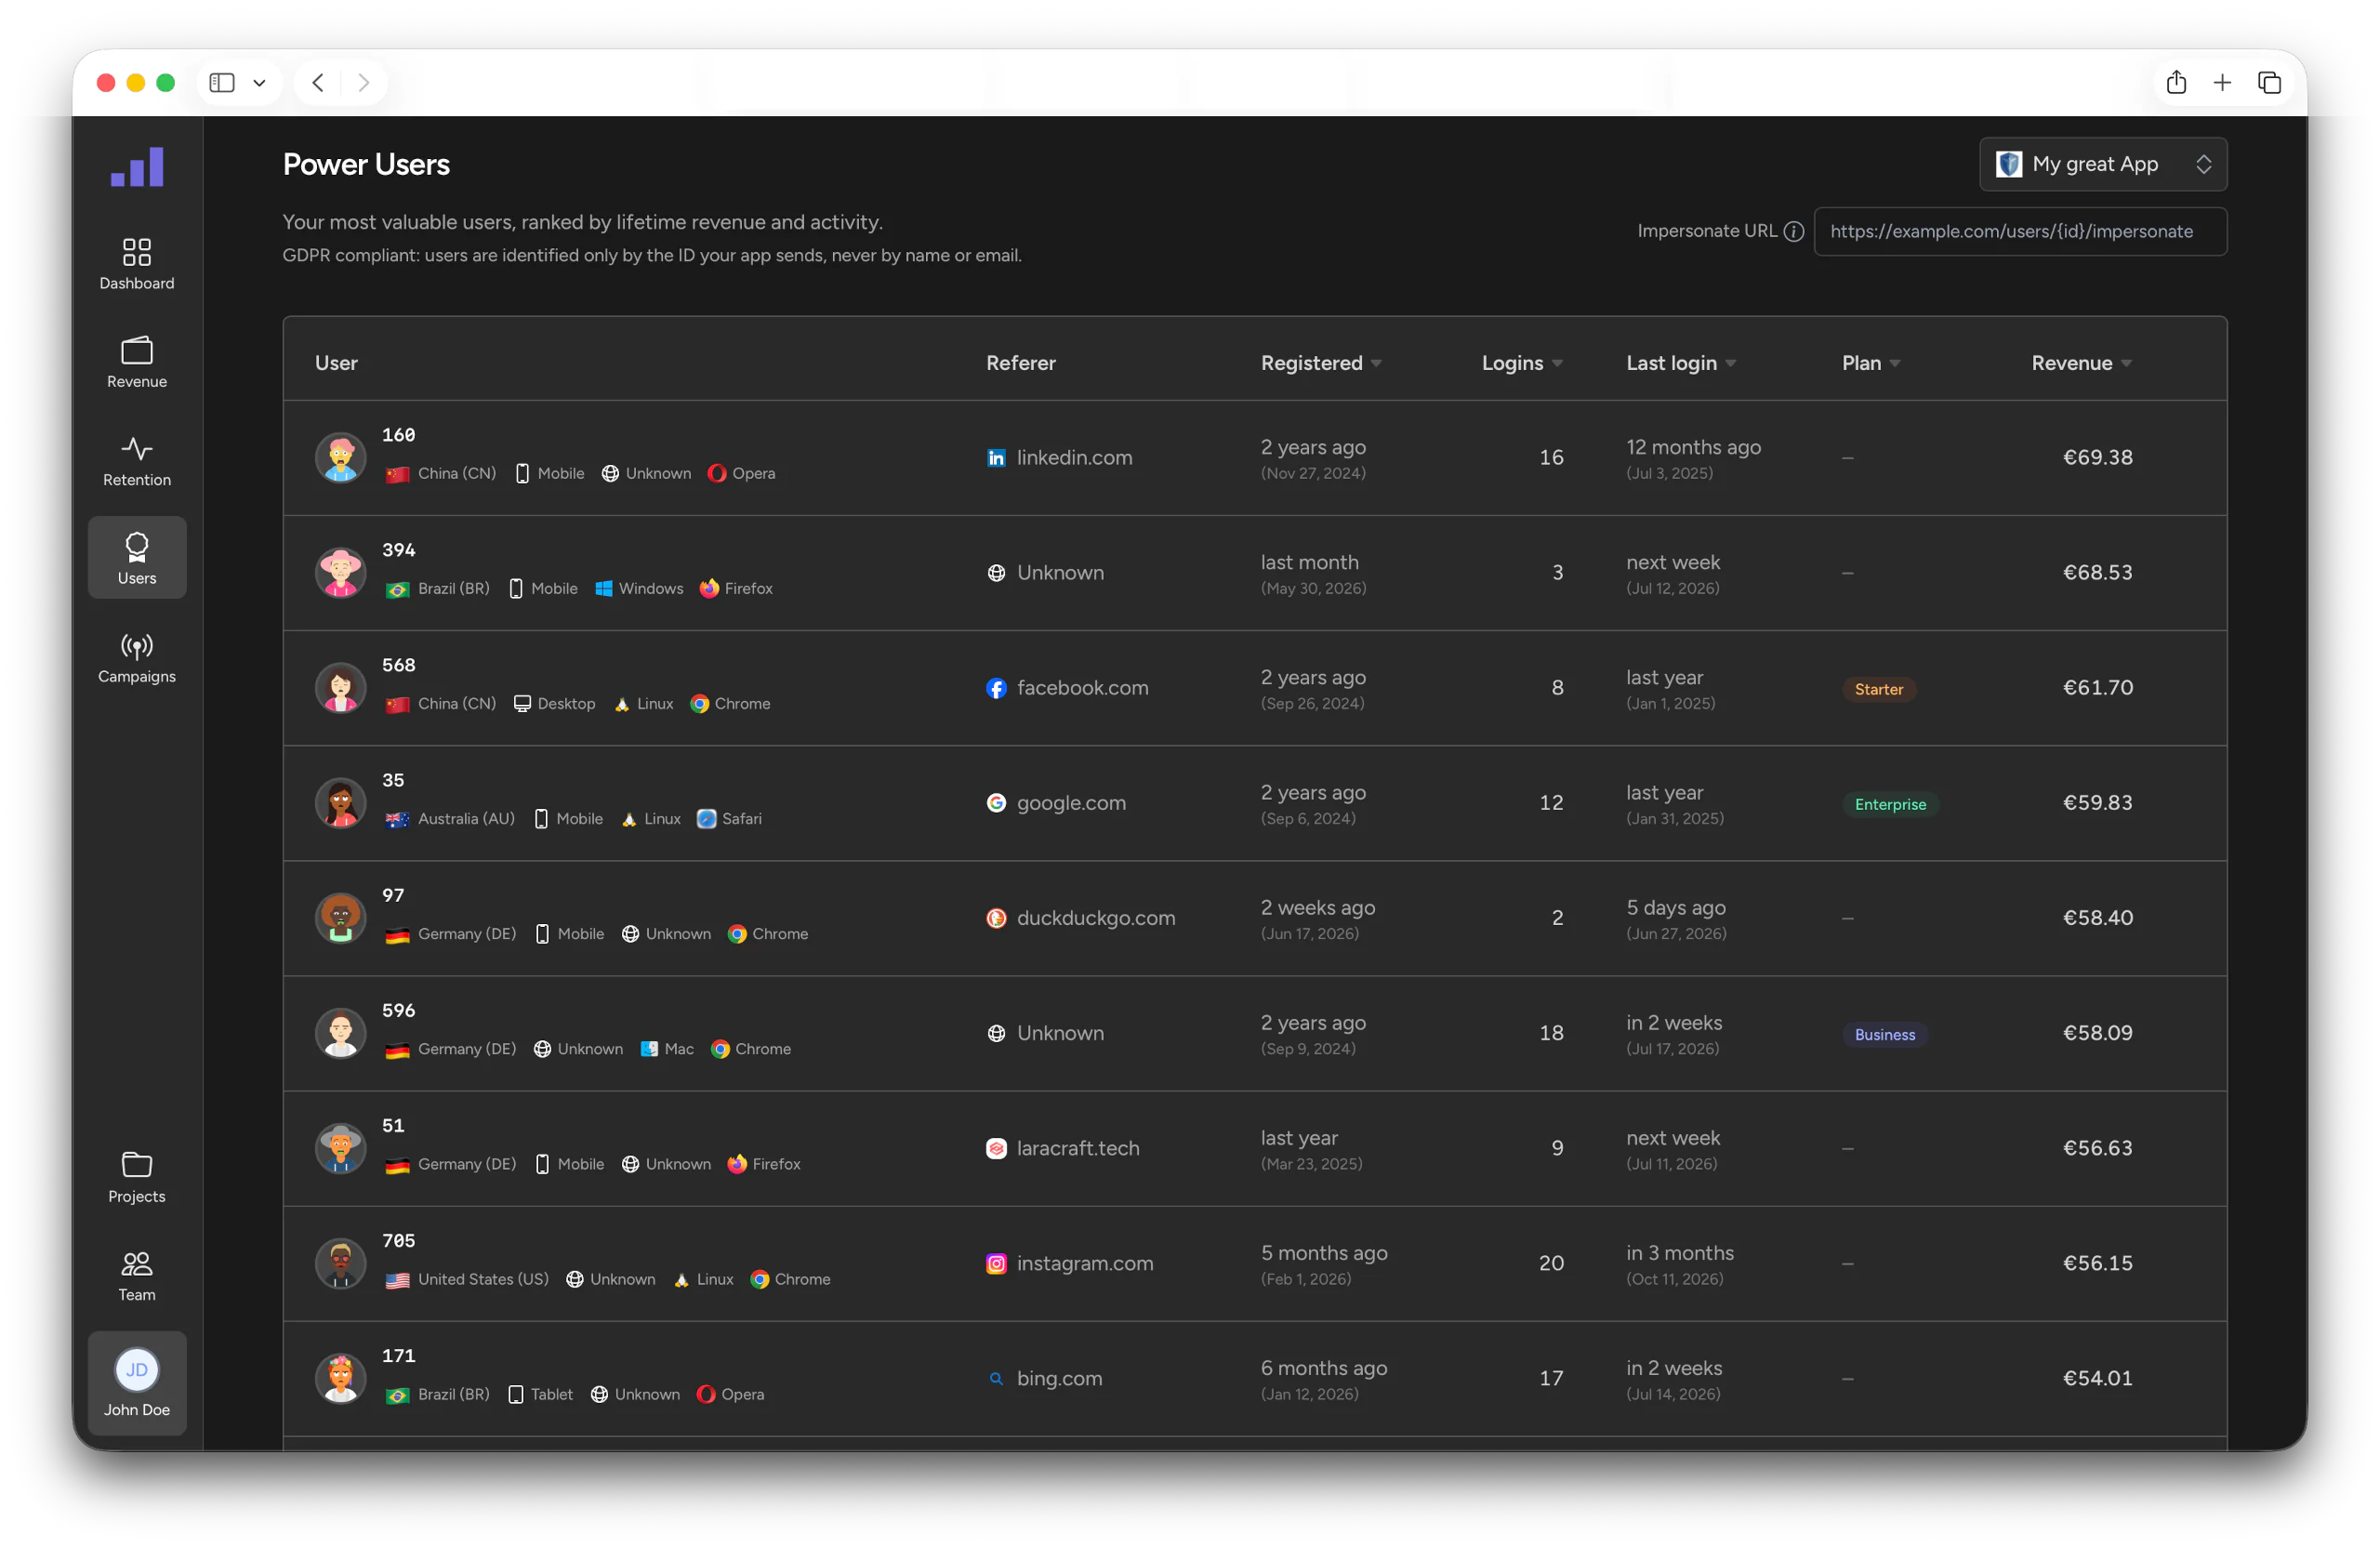
Task: Open the My great App project selector
Action: 2103,164
